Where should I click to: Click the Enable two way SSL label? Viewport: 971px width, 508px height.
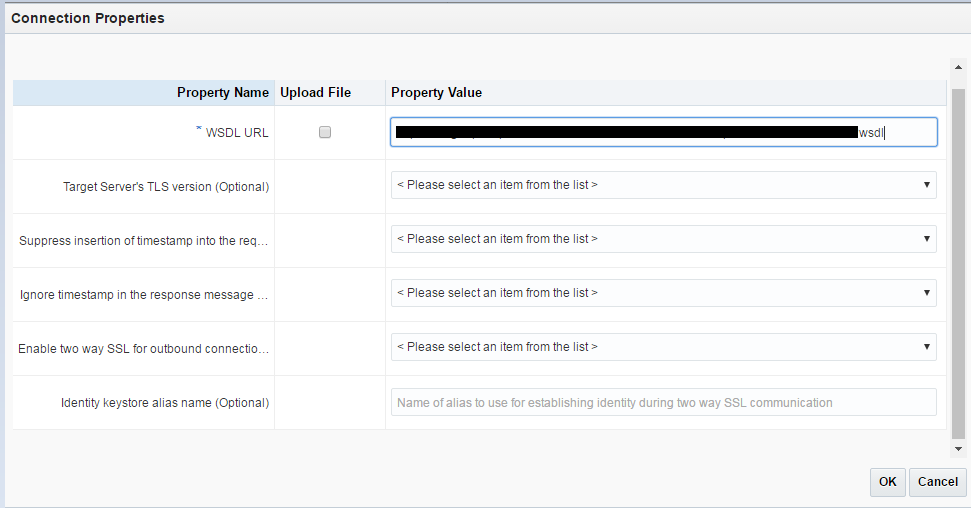tap(144, 349)
